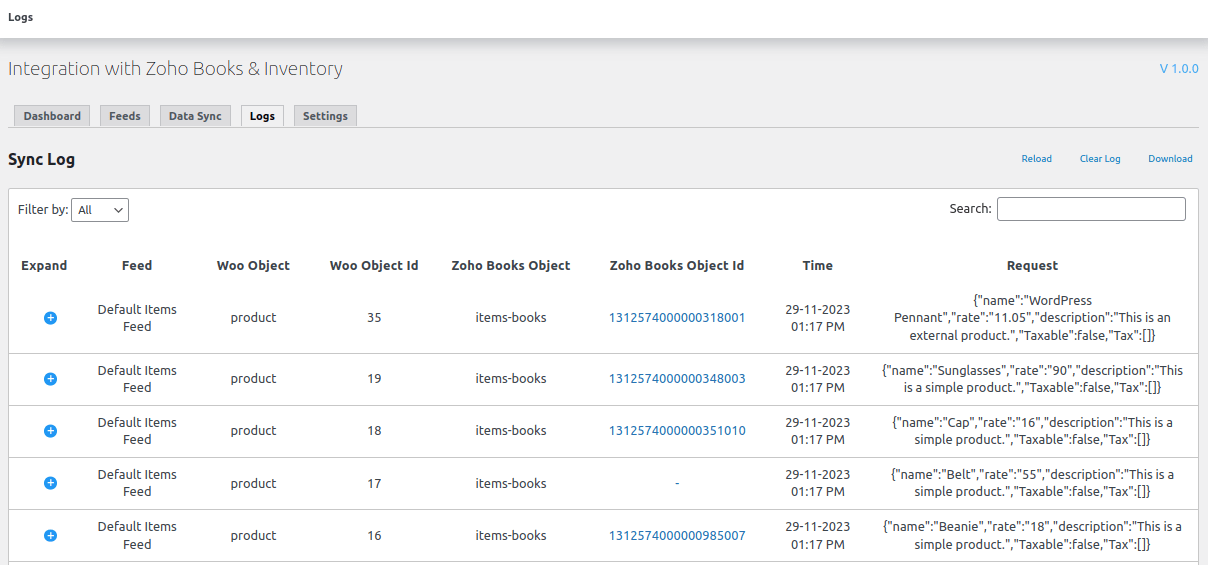Viewport: 1208px width, 565px height.
Task: Click the Clear Log link
Action: (1100, 159)
